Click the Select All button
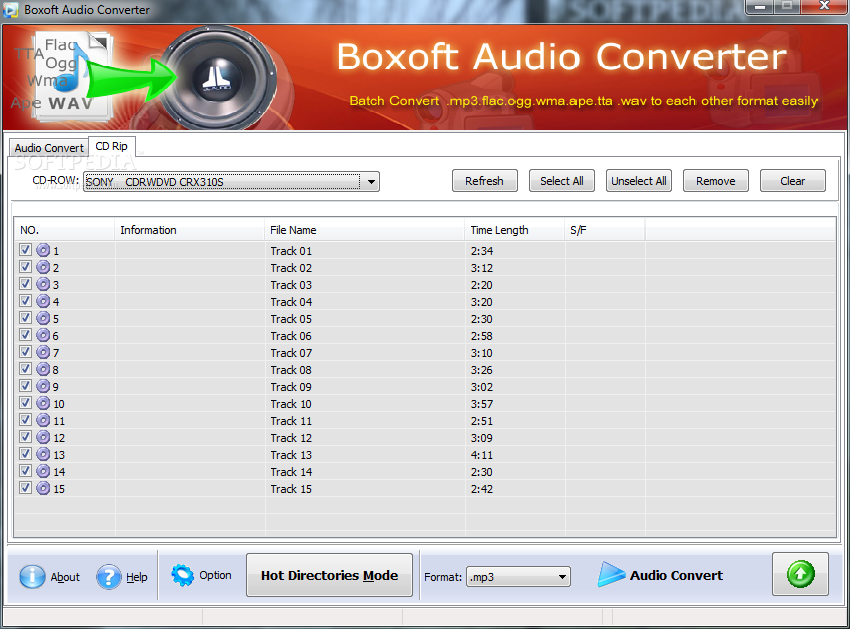Image resolution: width=850 pixels, height=629 pixels. click(x=562, y=181)
